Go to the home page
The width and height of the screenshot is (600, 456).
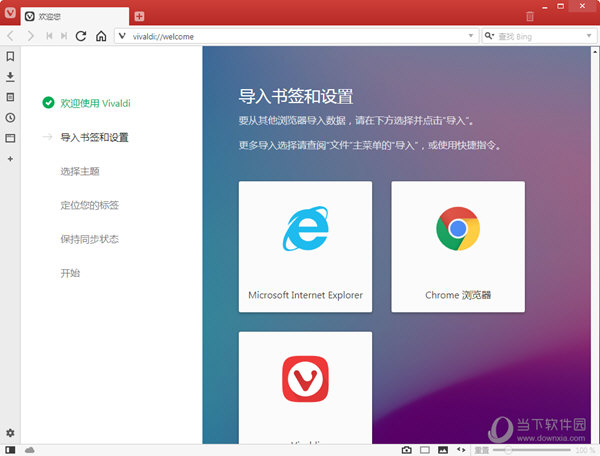[101, 36]
